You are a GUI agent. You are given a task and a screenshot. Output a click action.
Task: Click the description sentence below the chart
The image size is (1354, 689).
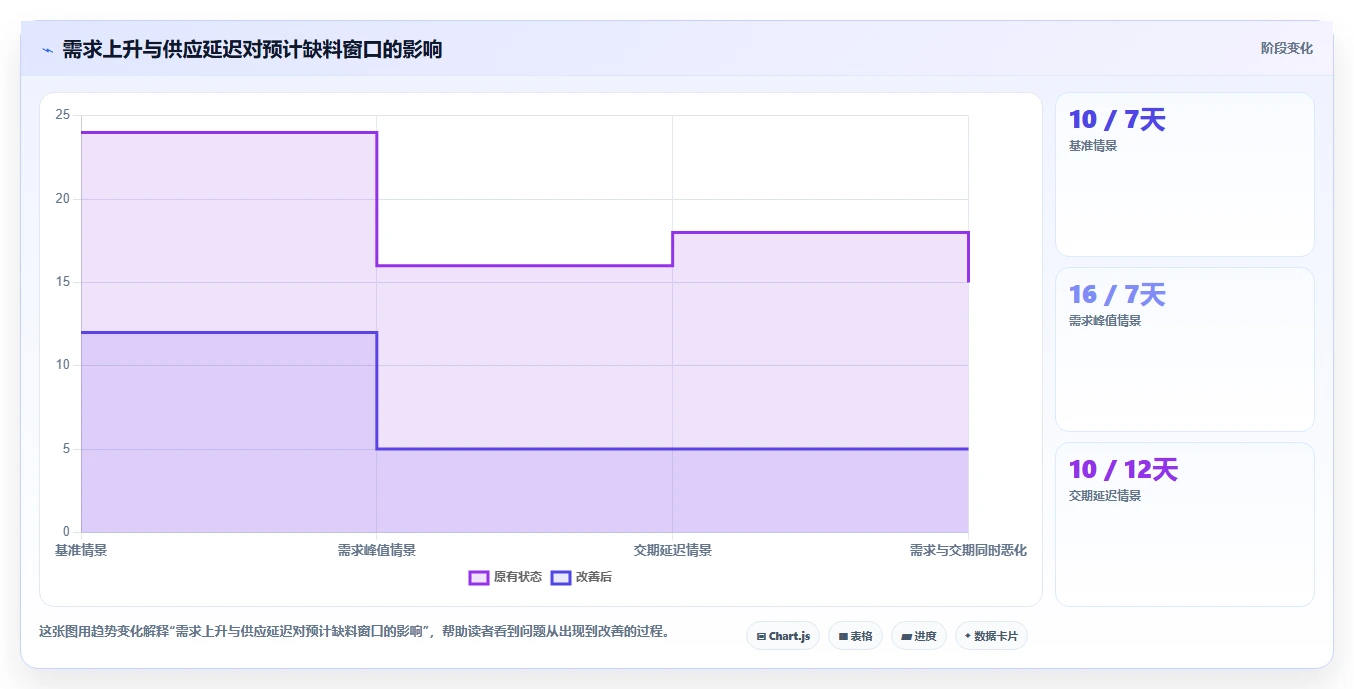[354, 632]
